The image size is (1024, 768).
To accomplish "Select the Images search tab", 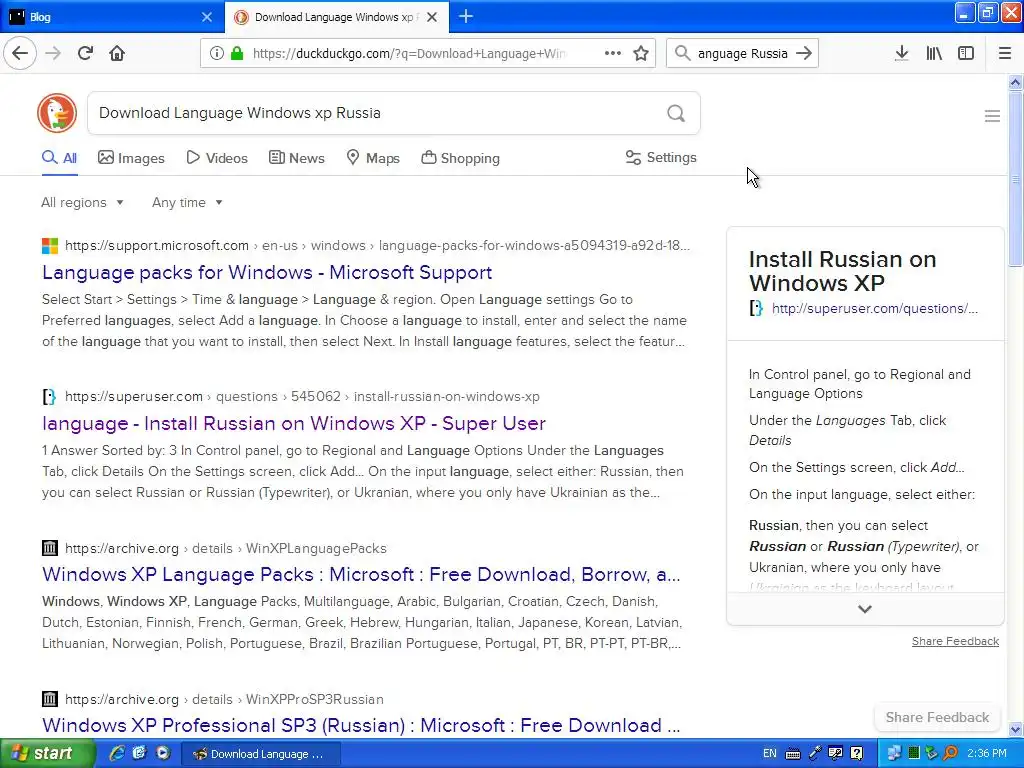I will coord(131,158).
